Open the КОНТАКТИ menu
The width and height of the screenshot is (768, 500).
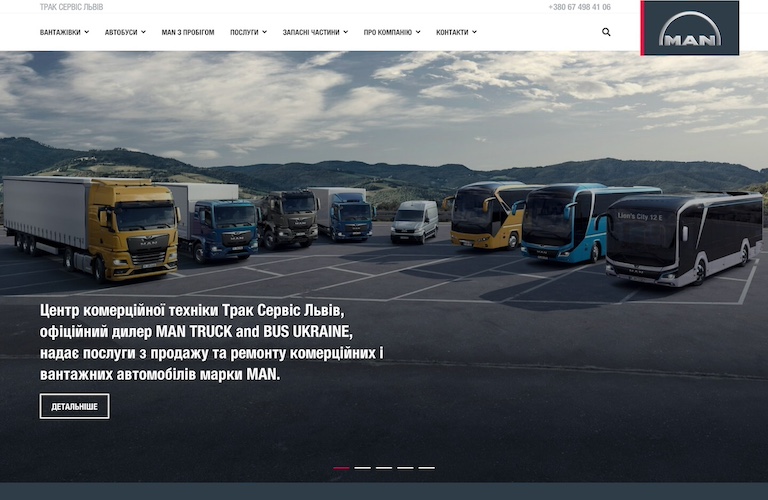456,32
